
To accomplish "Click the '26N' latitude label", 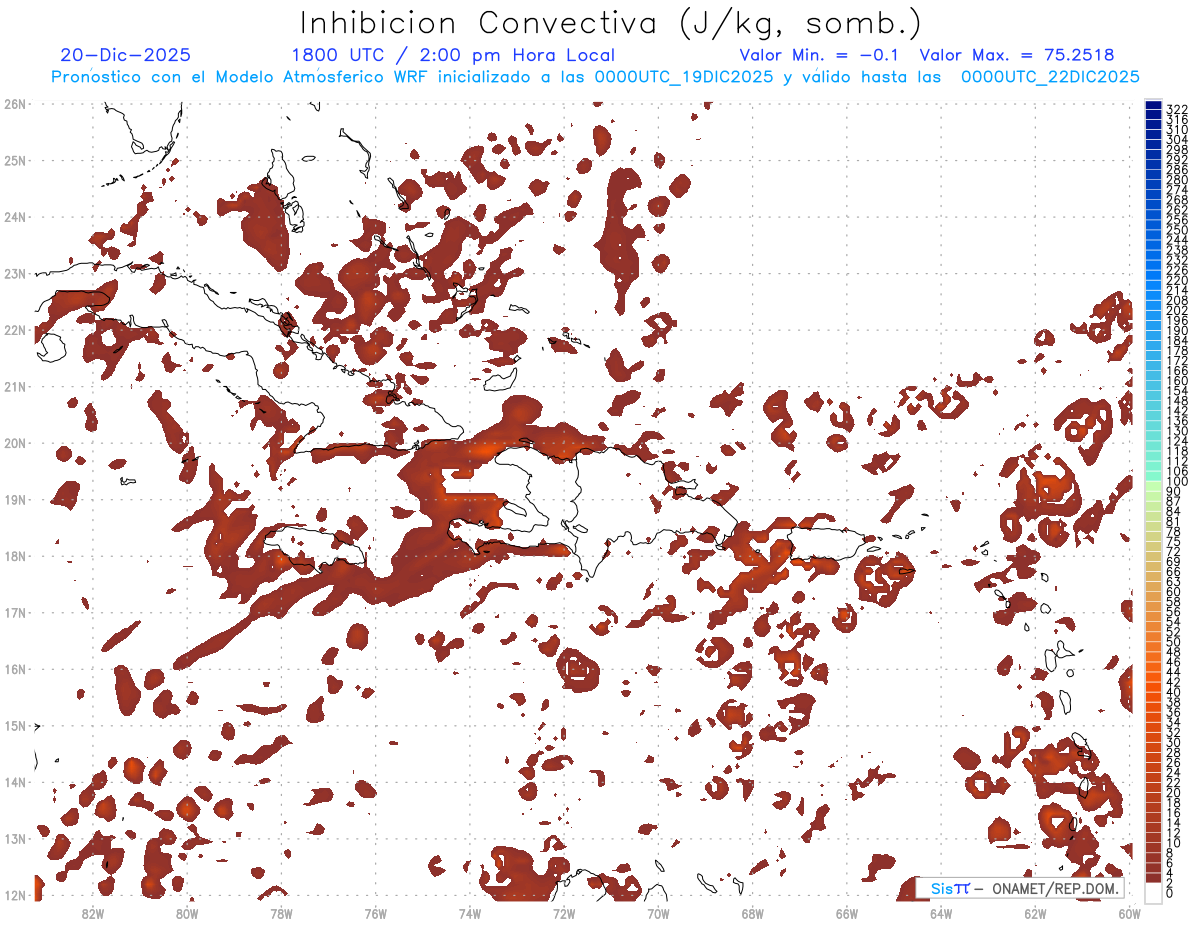I will [15, 104].
